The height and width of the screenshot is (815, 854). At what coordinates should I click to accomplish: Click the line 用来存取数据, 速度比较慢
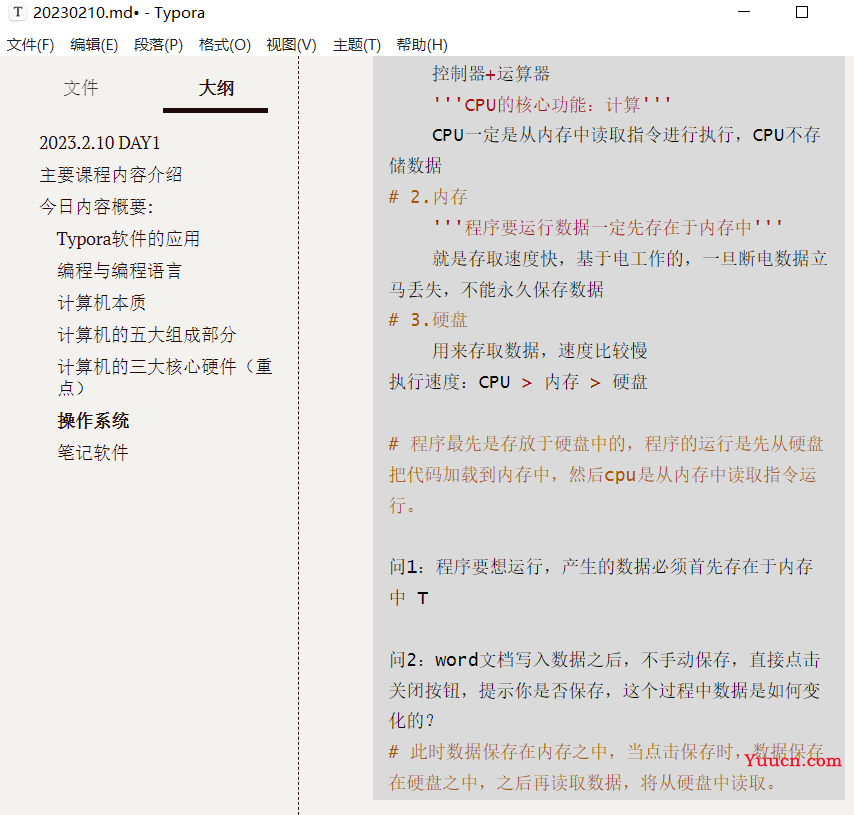click(x=540, y=351)
